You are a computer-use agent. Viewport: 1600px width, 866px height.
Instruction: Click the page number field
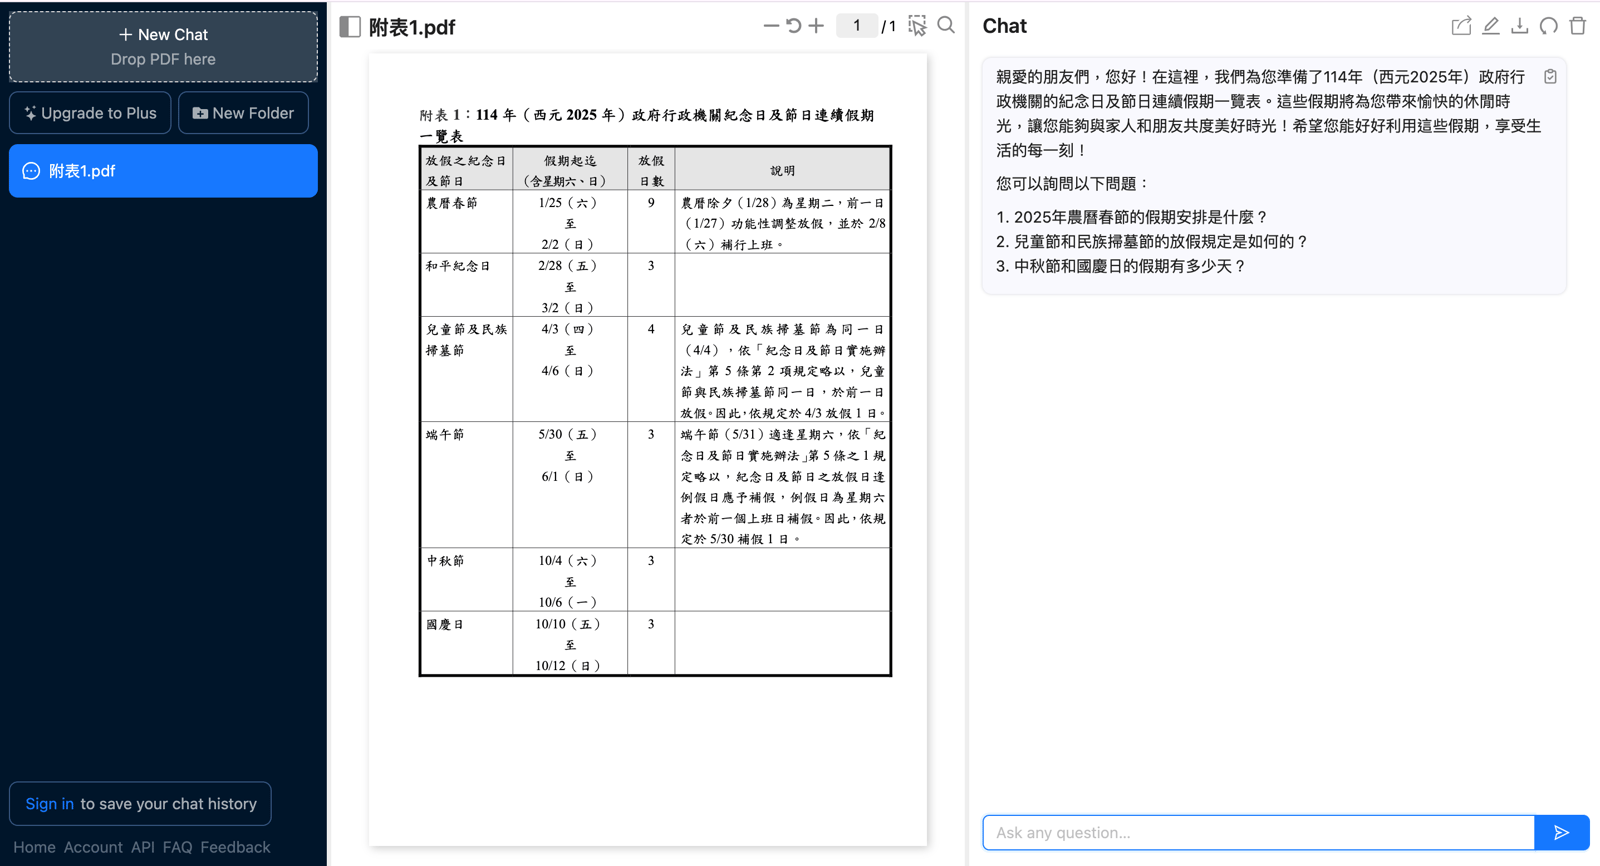point(857,26)
